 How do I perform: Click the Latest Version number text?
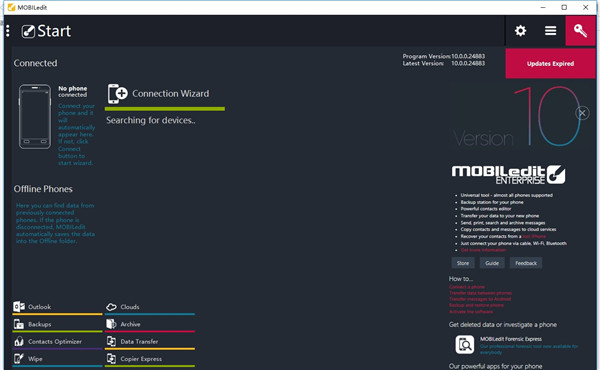468,63
